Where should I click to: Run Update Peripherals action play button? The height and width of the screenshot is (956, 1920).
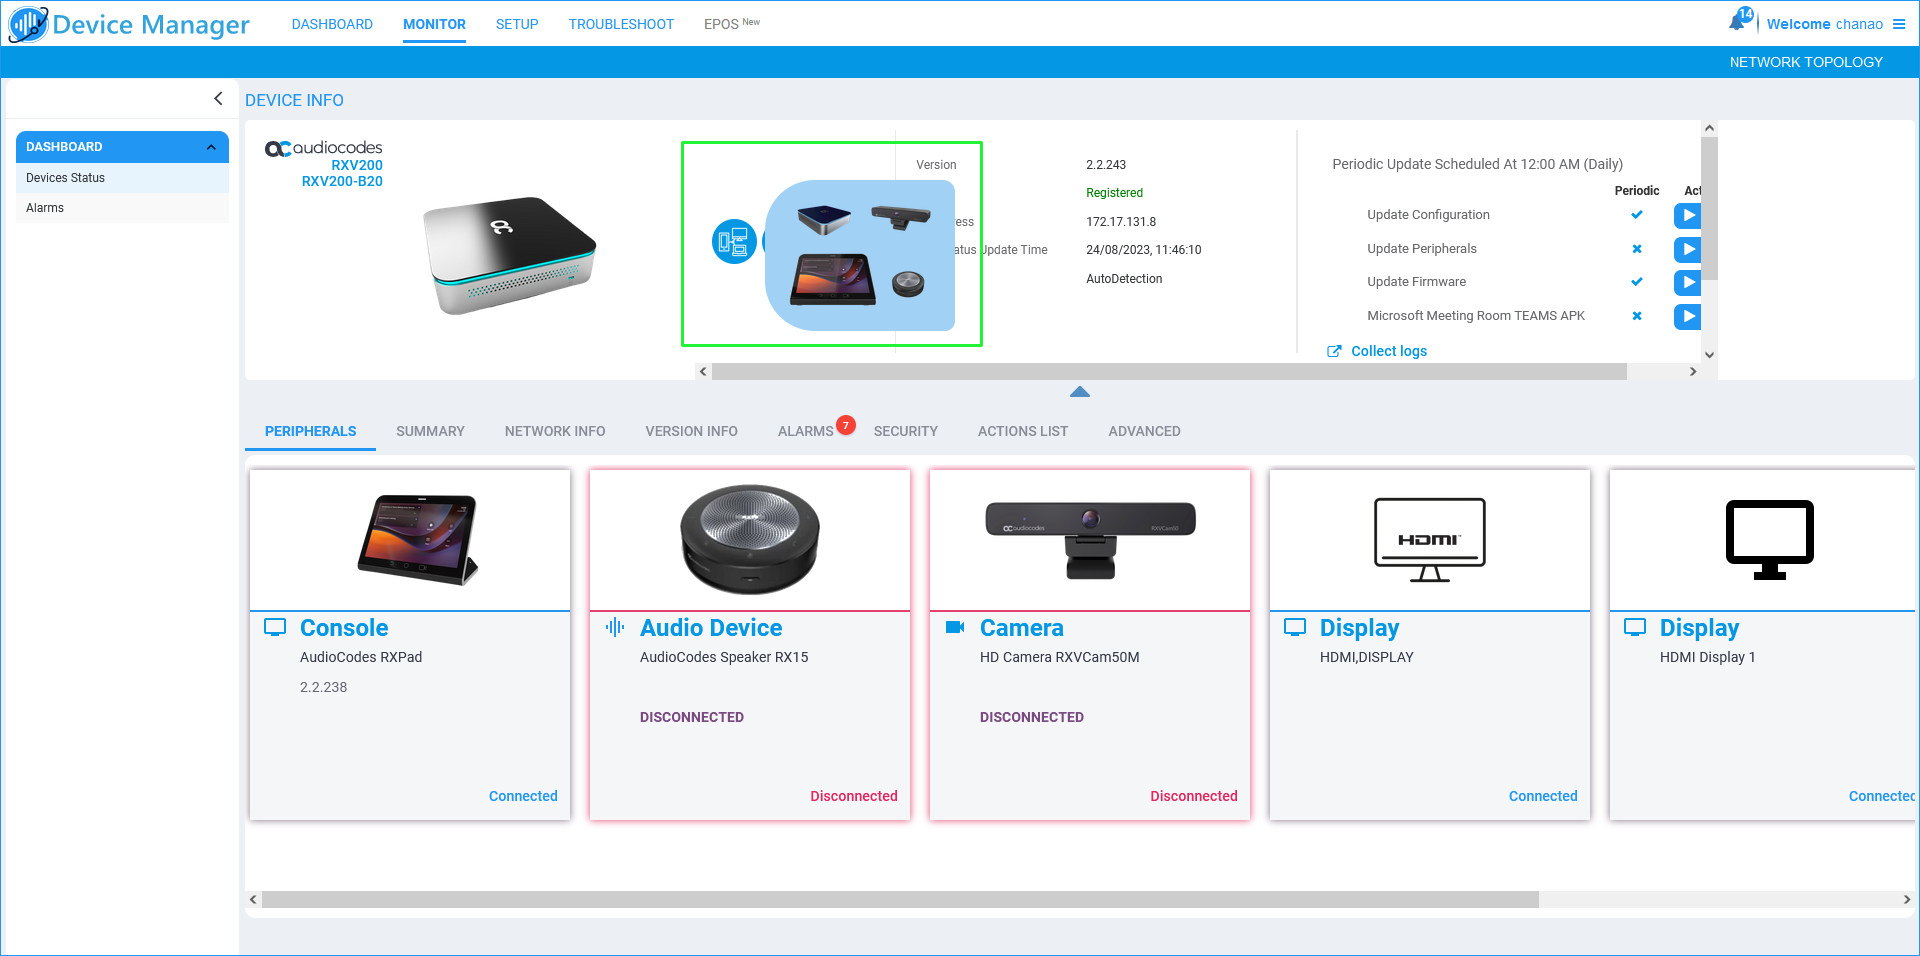pos(1687,249)
